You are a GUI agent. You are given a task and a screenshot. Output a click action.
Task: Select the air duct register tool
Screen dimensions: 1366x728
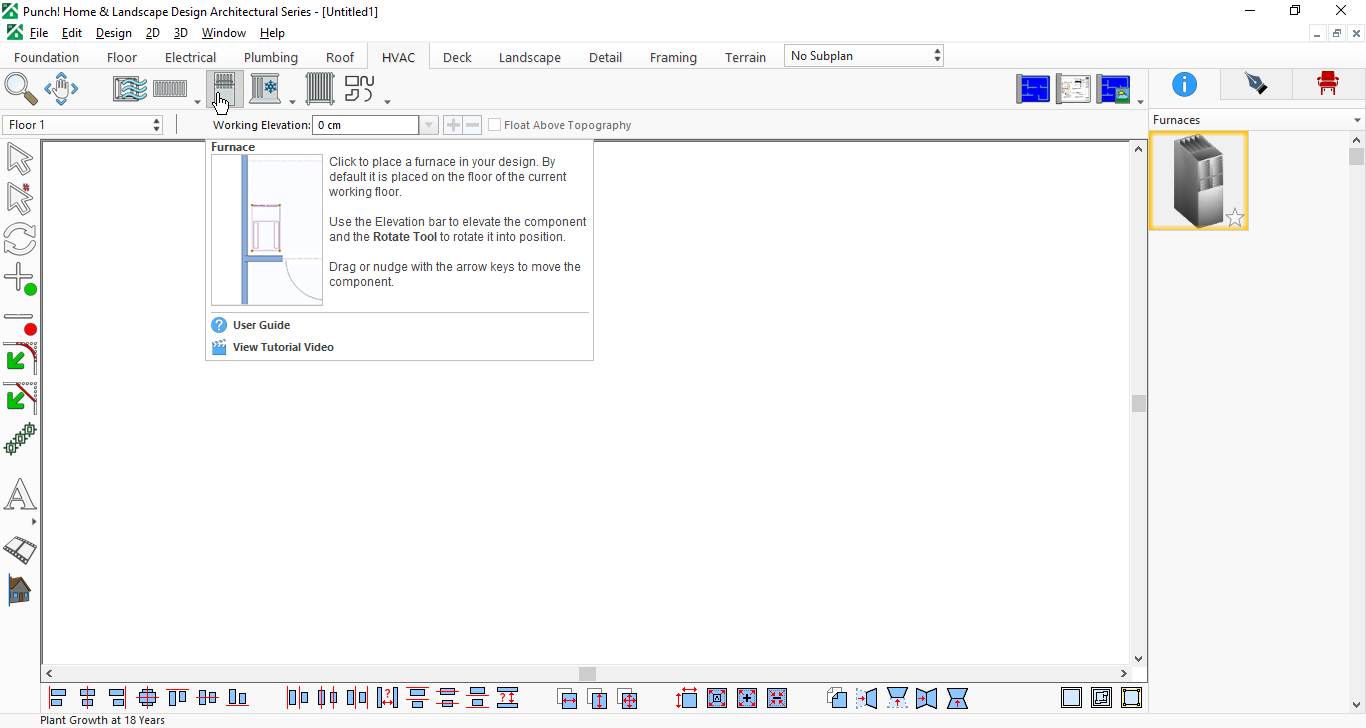point(130,89)
